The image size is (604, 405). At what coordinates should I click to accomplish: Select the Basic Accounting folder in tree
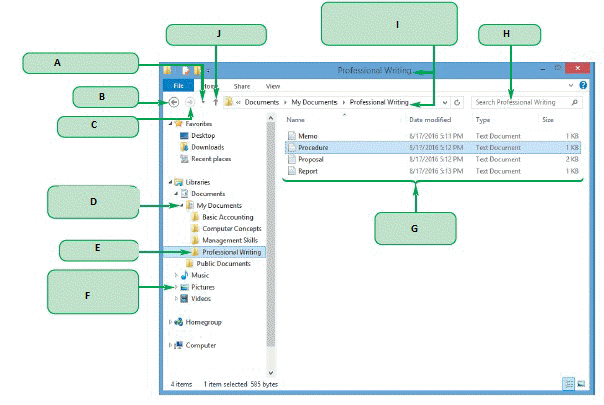pos(223,217)
